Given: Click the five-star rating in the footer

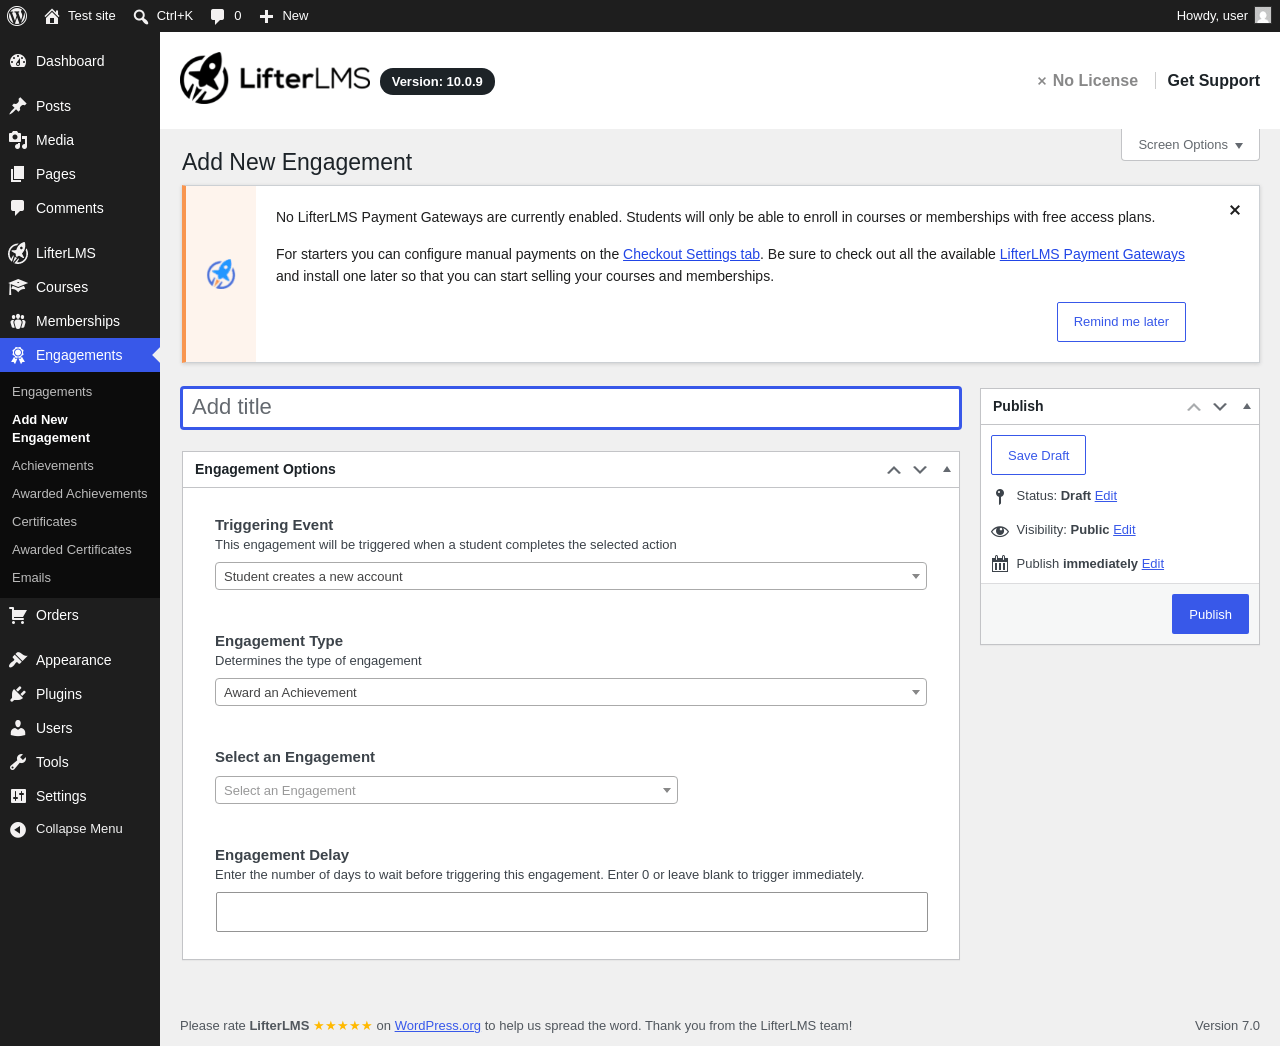Looking at the screenshot, I should pos(342,1026).
